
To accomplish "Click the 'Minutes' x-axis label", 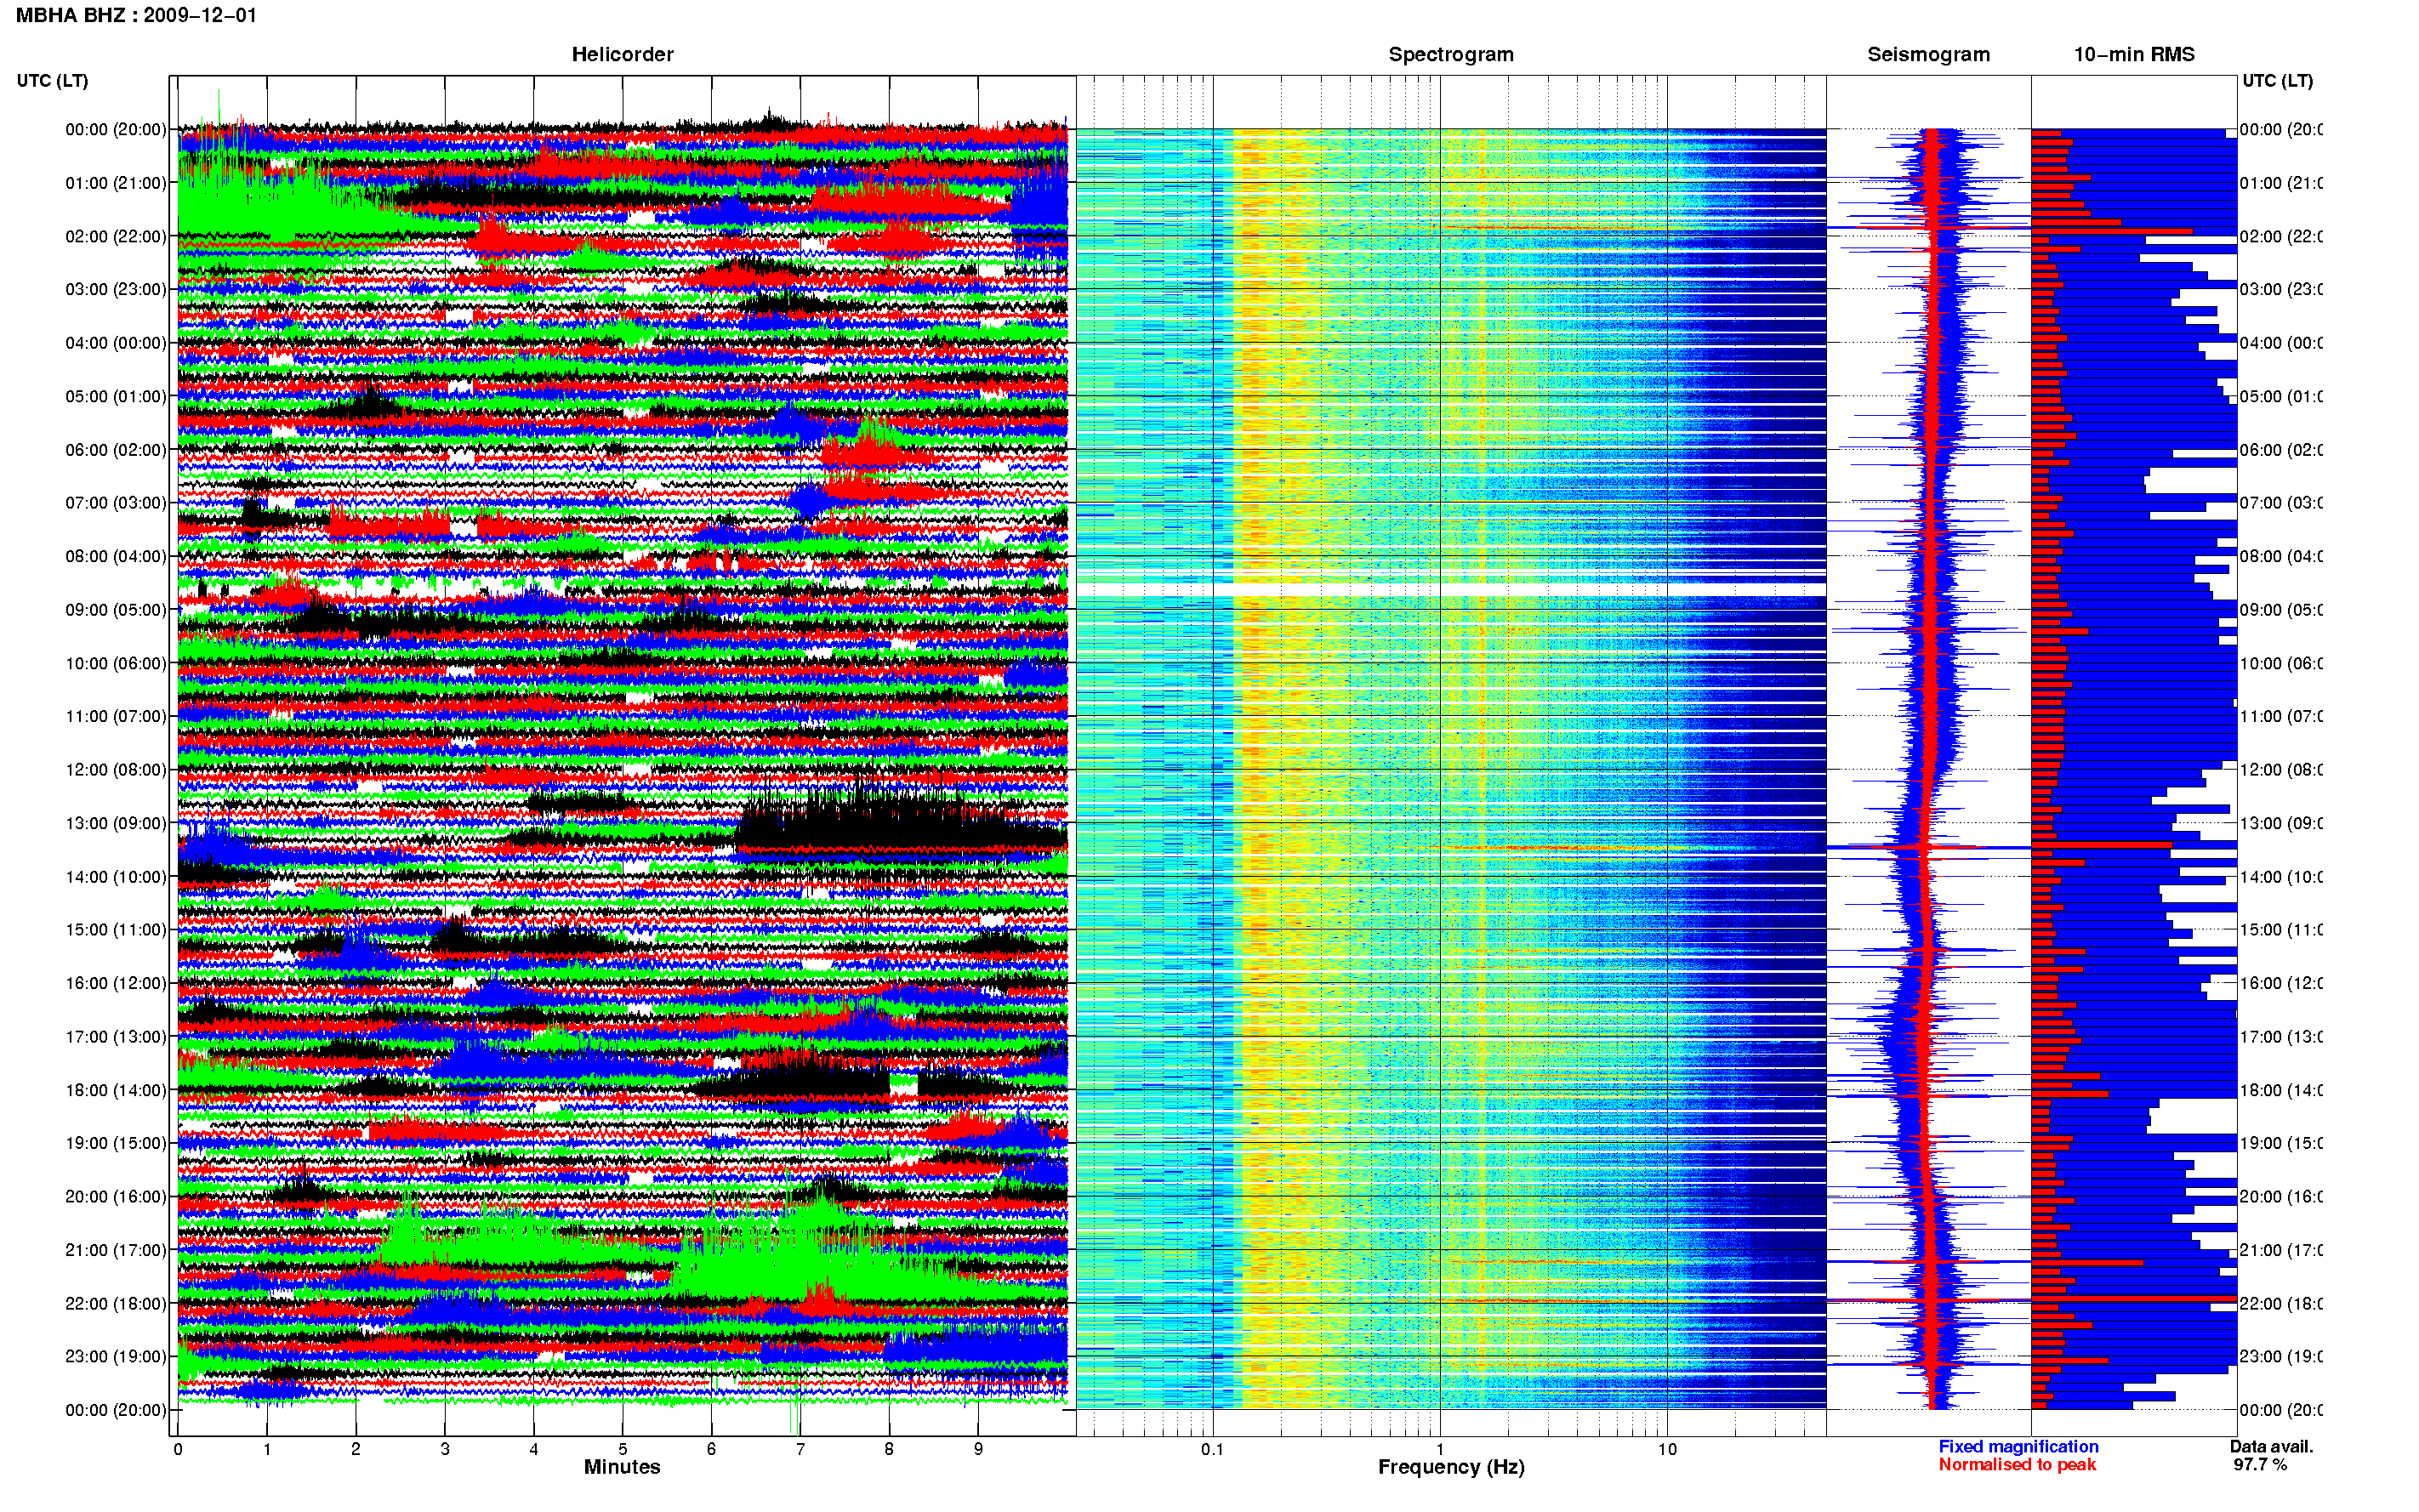I will pos(622,1467).
